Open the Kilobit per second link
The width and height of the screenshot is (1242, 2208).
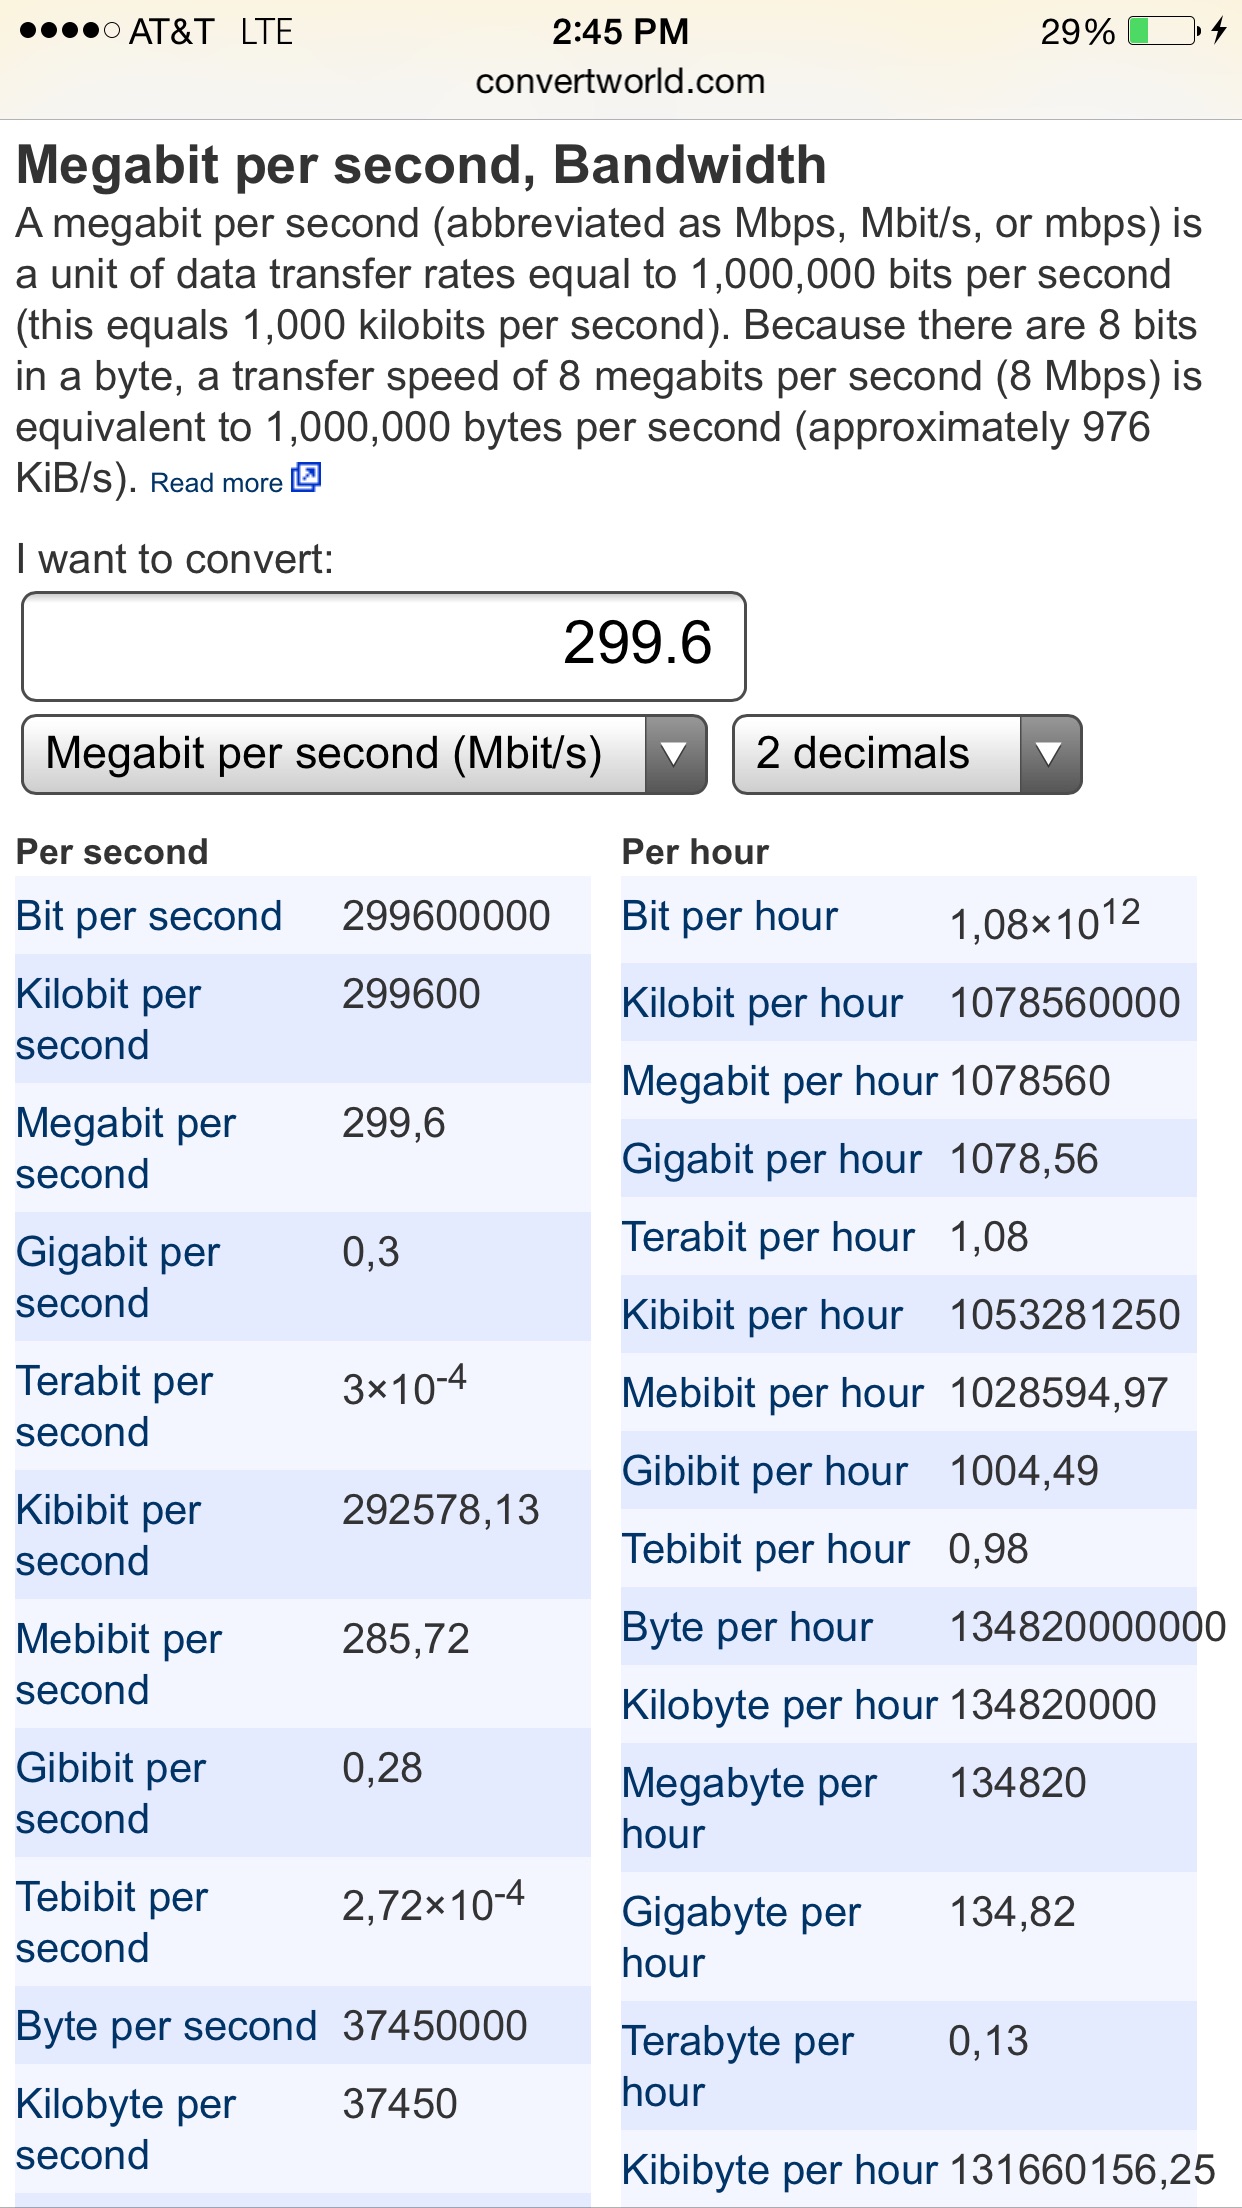[109, 1019]
